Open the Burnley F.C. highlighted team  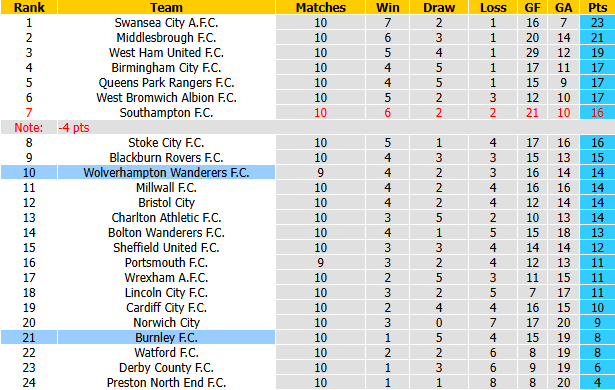point(166,337)
